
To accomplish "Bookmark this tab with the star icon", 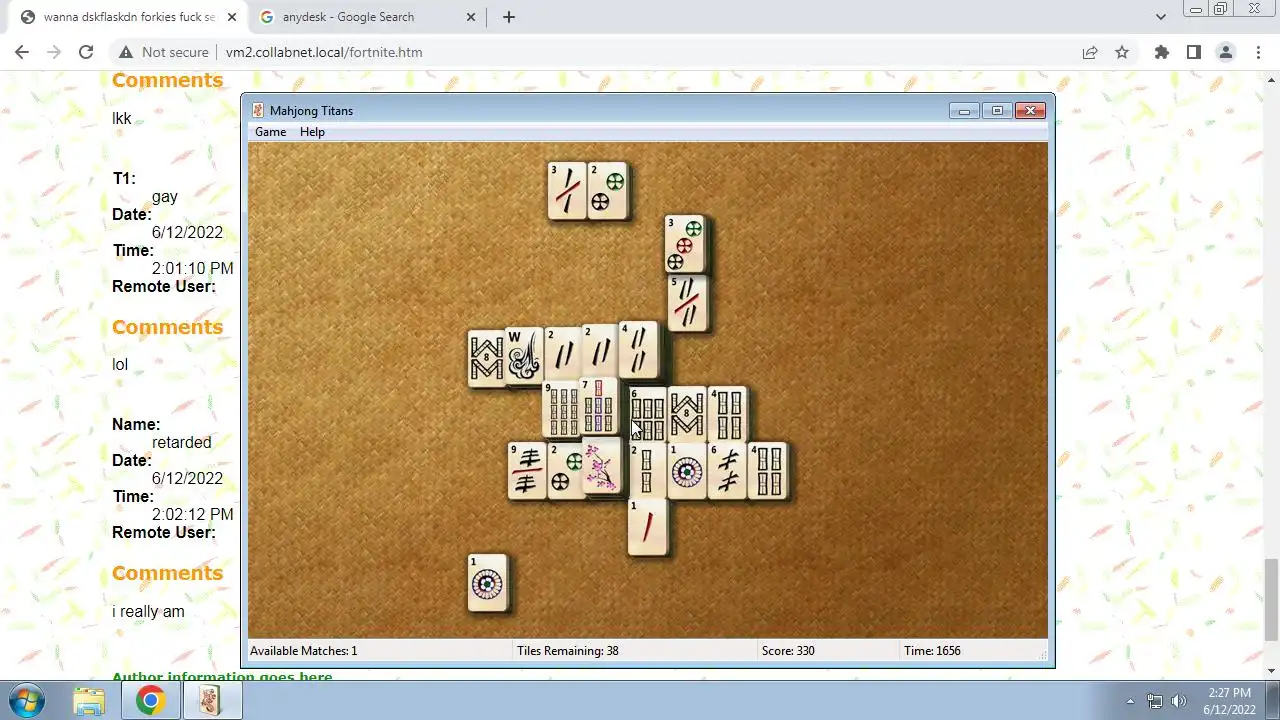I will (1122, 52).
